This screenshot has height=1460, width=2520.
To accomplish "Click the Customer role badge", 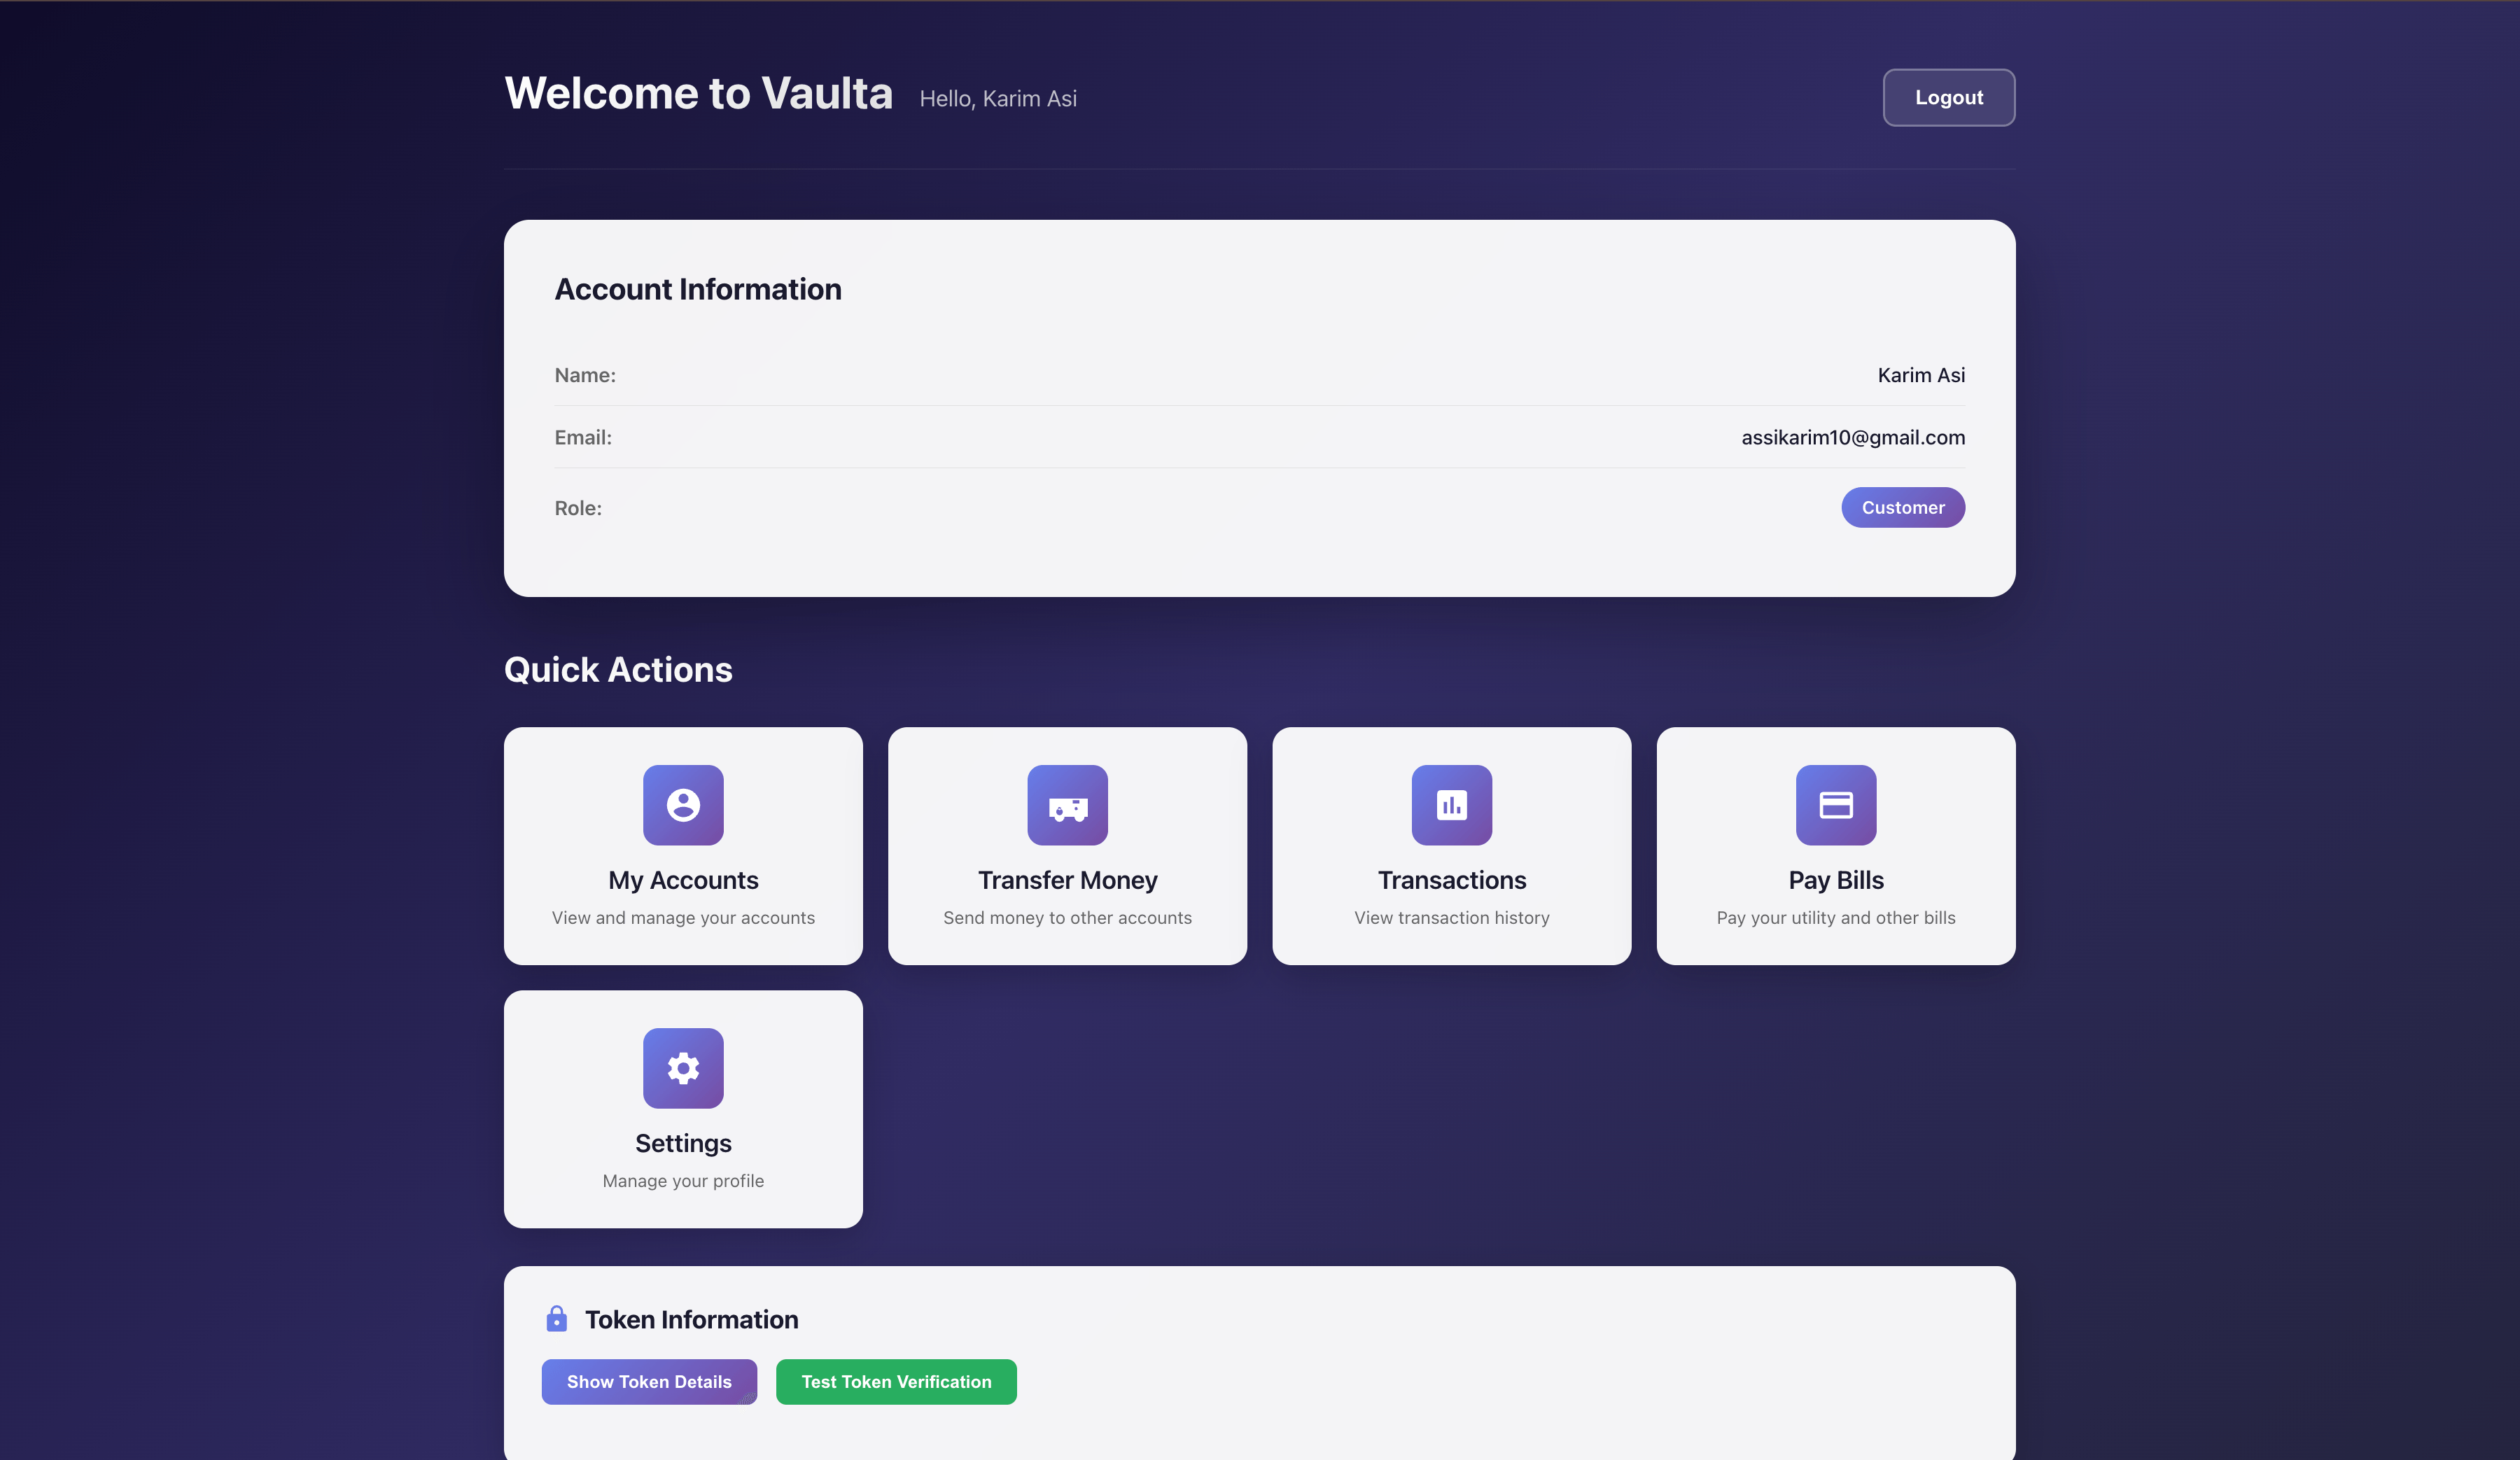I will pyautogui.click(x=1902, y=507).
